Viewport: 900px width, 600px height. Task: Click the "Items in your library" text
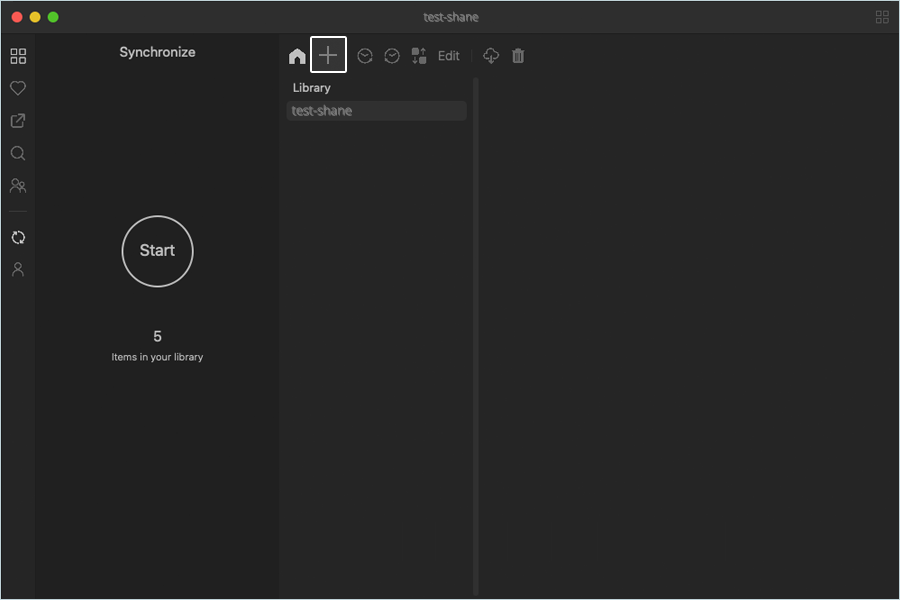(x=157, y=357)
